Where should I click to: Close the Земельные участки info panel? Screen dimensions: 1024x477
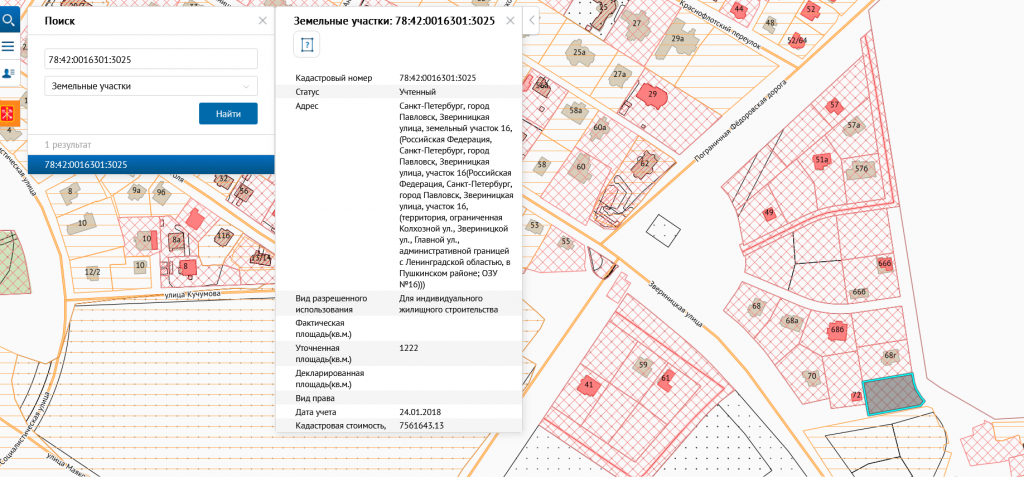[510, 21]
